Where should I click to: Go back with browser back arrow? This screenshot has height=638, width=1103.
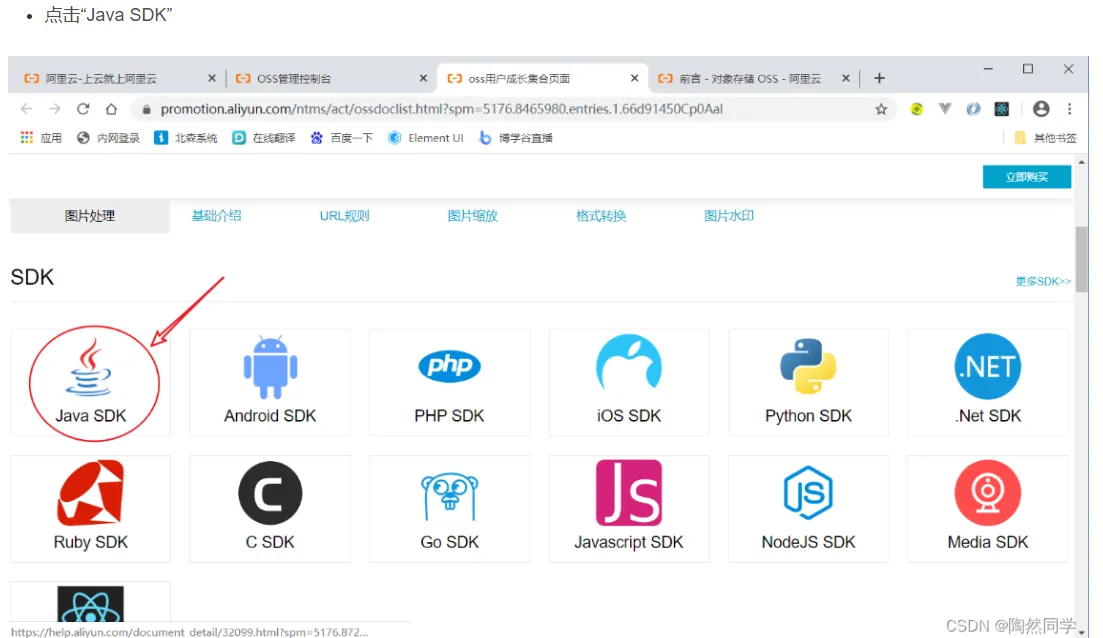point(26,109)
